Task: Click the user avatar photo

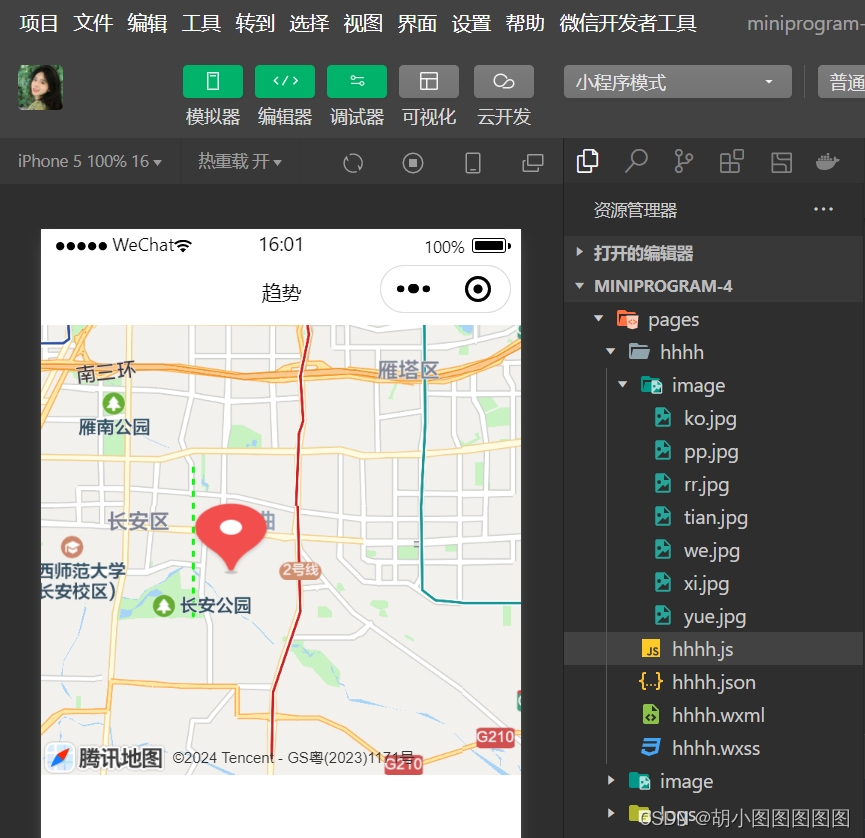Action: pos(40,87)
